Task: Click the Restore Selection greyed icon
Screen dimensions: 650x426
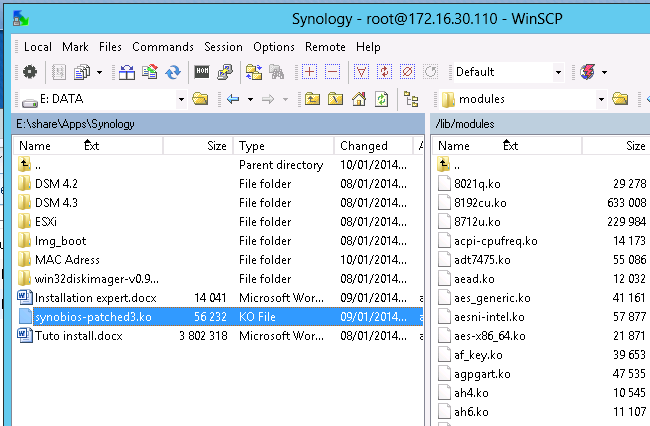Action: [431, 72]
